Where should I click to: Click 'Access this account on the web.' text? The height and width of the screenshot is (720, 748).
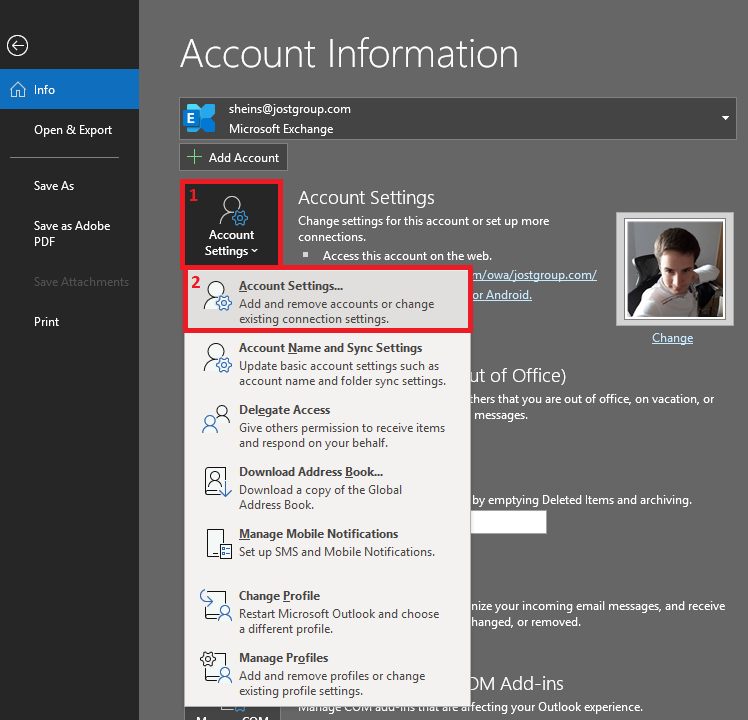(x=407, y=256)
